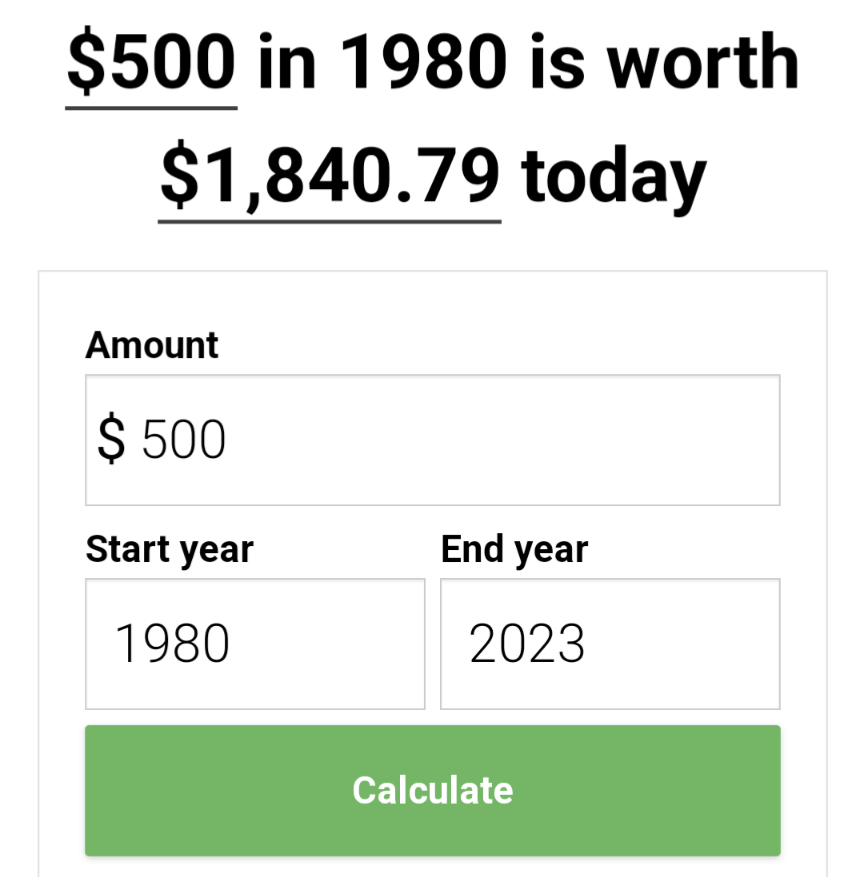The image size is (864, 877).
Task: Focus the Amount input field
Action: pos(432,440)
